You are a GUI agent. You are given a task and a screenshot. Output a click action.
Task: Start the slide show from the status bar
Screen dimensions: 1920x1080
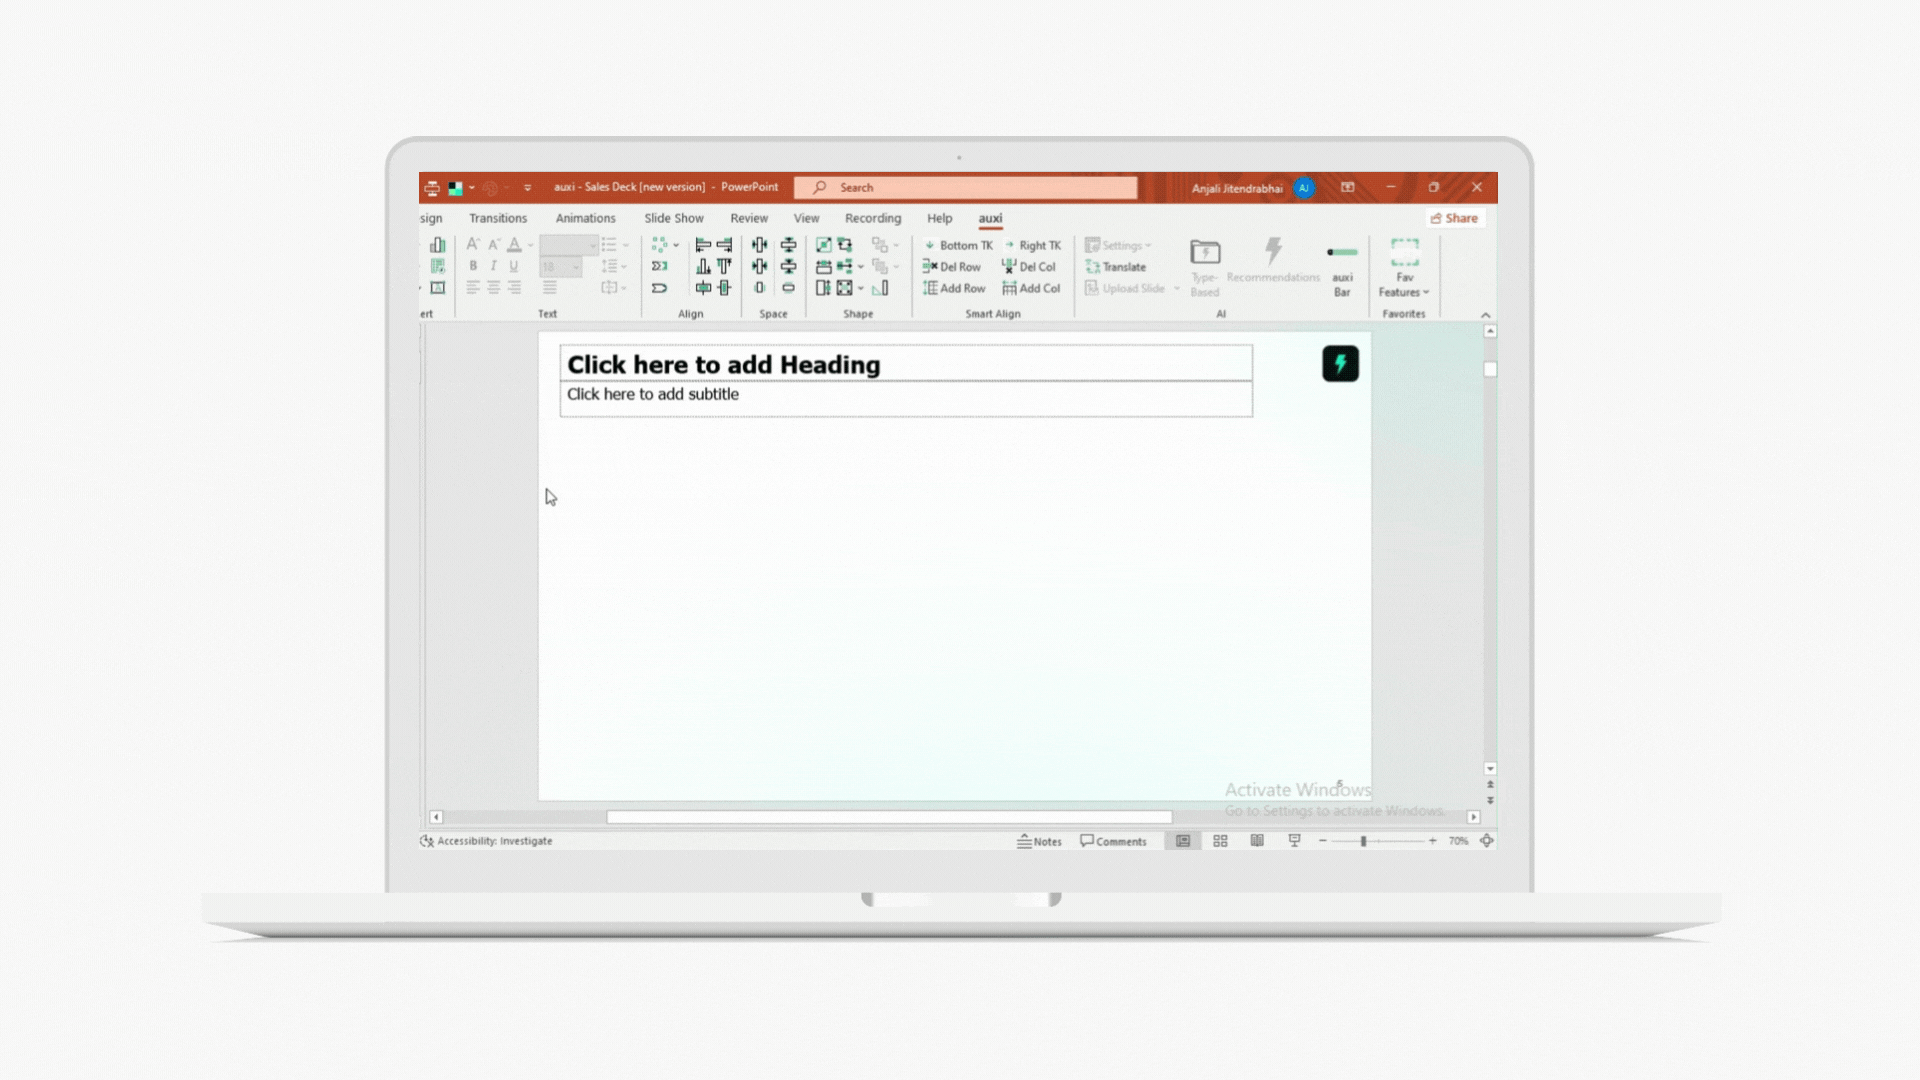click(x=1294, y=841)
